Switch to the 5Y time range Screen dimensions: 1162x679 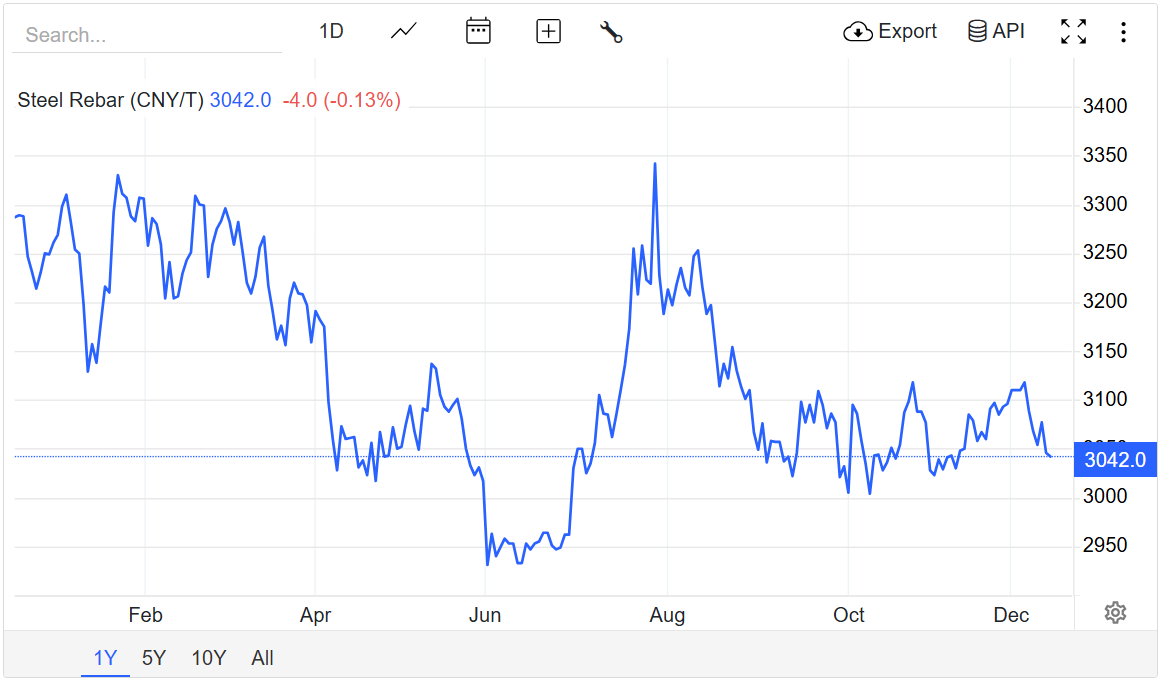[154, 658]
